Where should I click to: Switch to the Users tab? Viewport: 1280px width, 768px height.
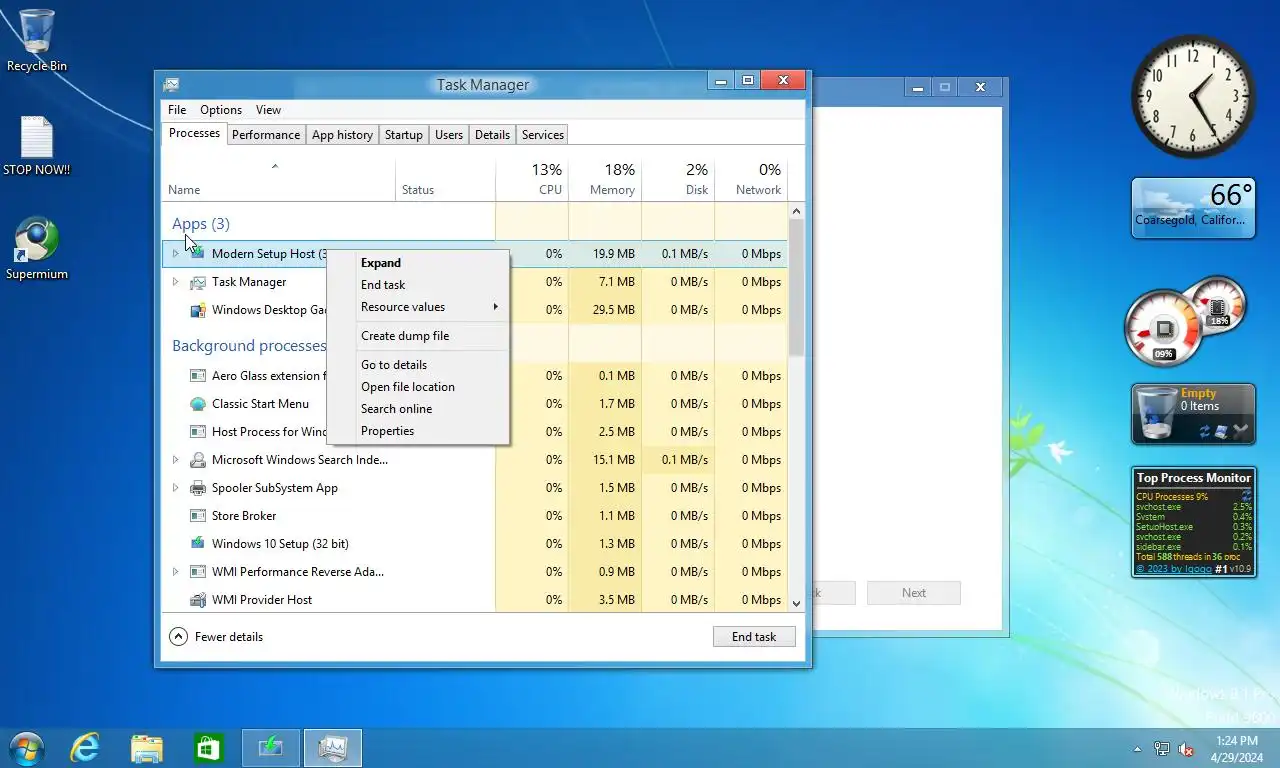(x=449, y=135)
